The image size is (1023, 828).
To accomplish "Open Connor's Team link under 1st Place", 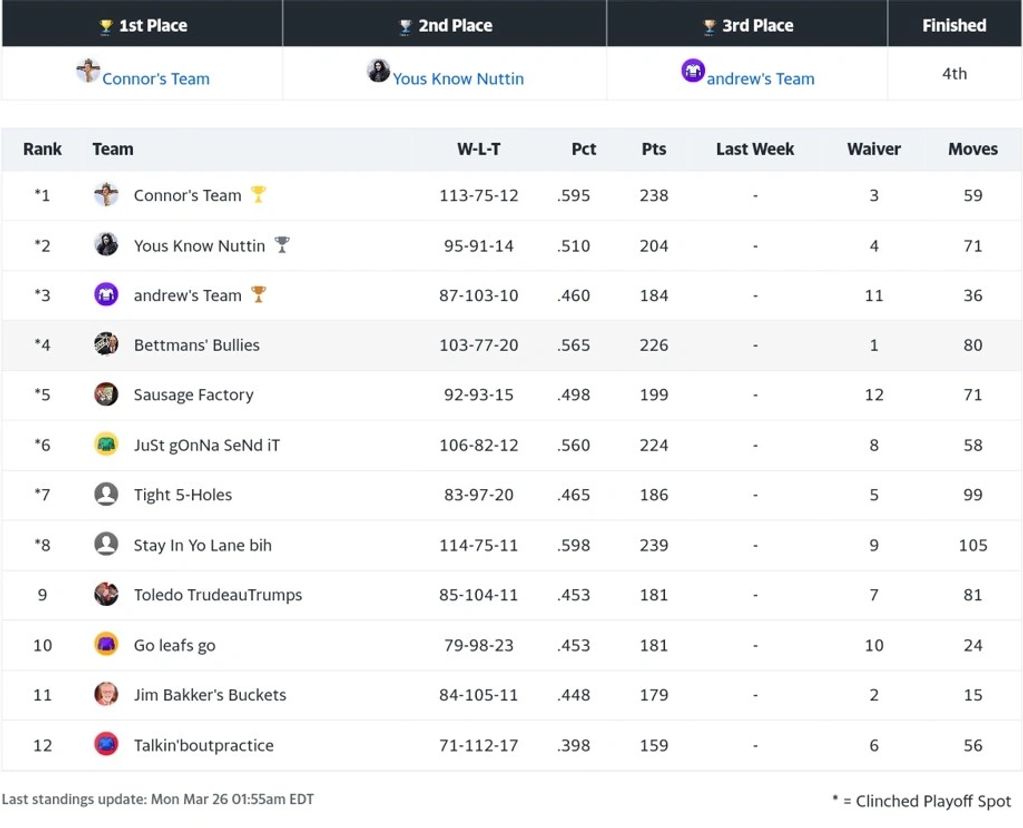I will coord(155,79).
